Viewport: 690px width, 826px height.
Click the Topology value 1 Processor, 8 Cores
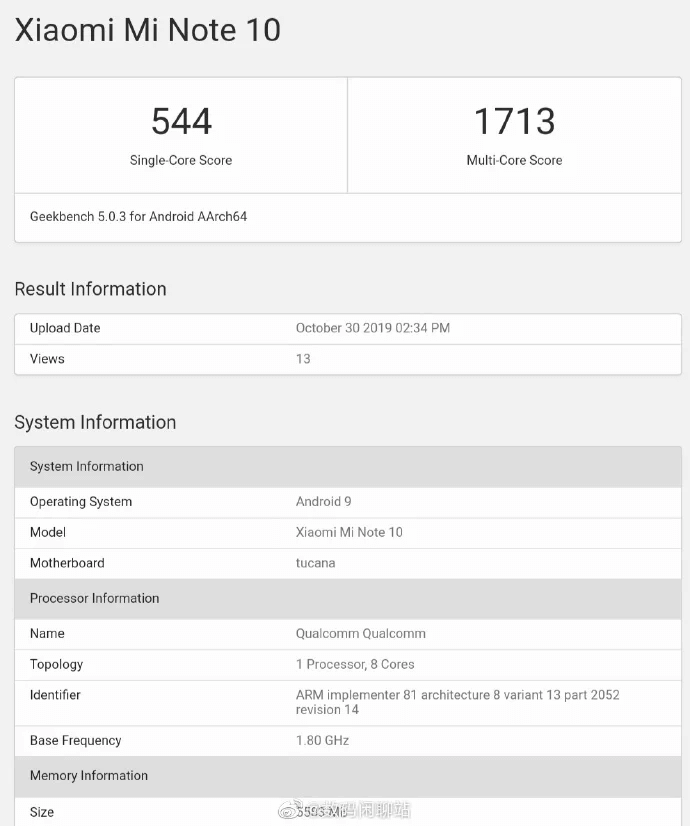(x=354, y=664)
